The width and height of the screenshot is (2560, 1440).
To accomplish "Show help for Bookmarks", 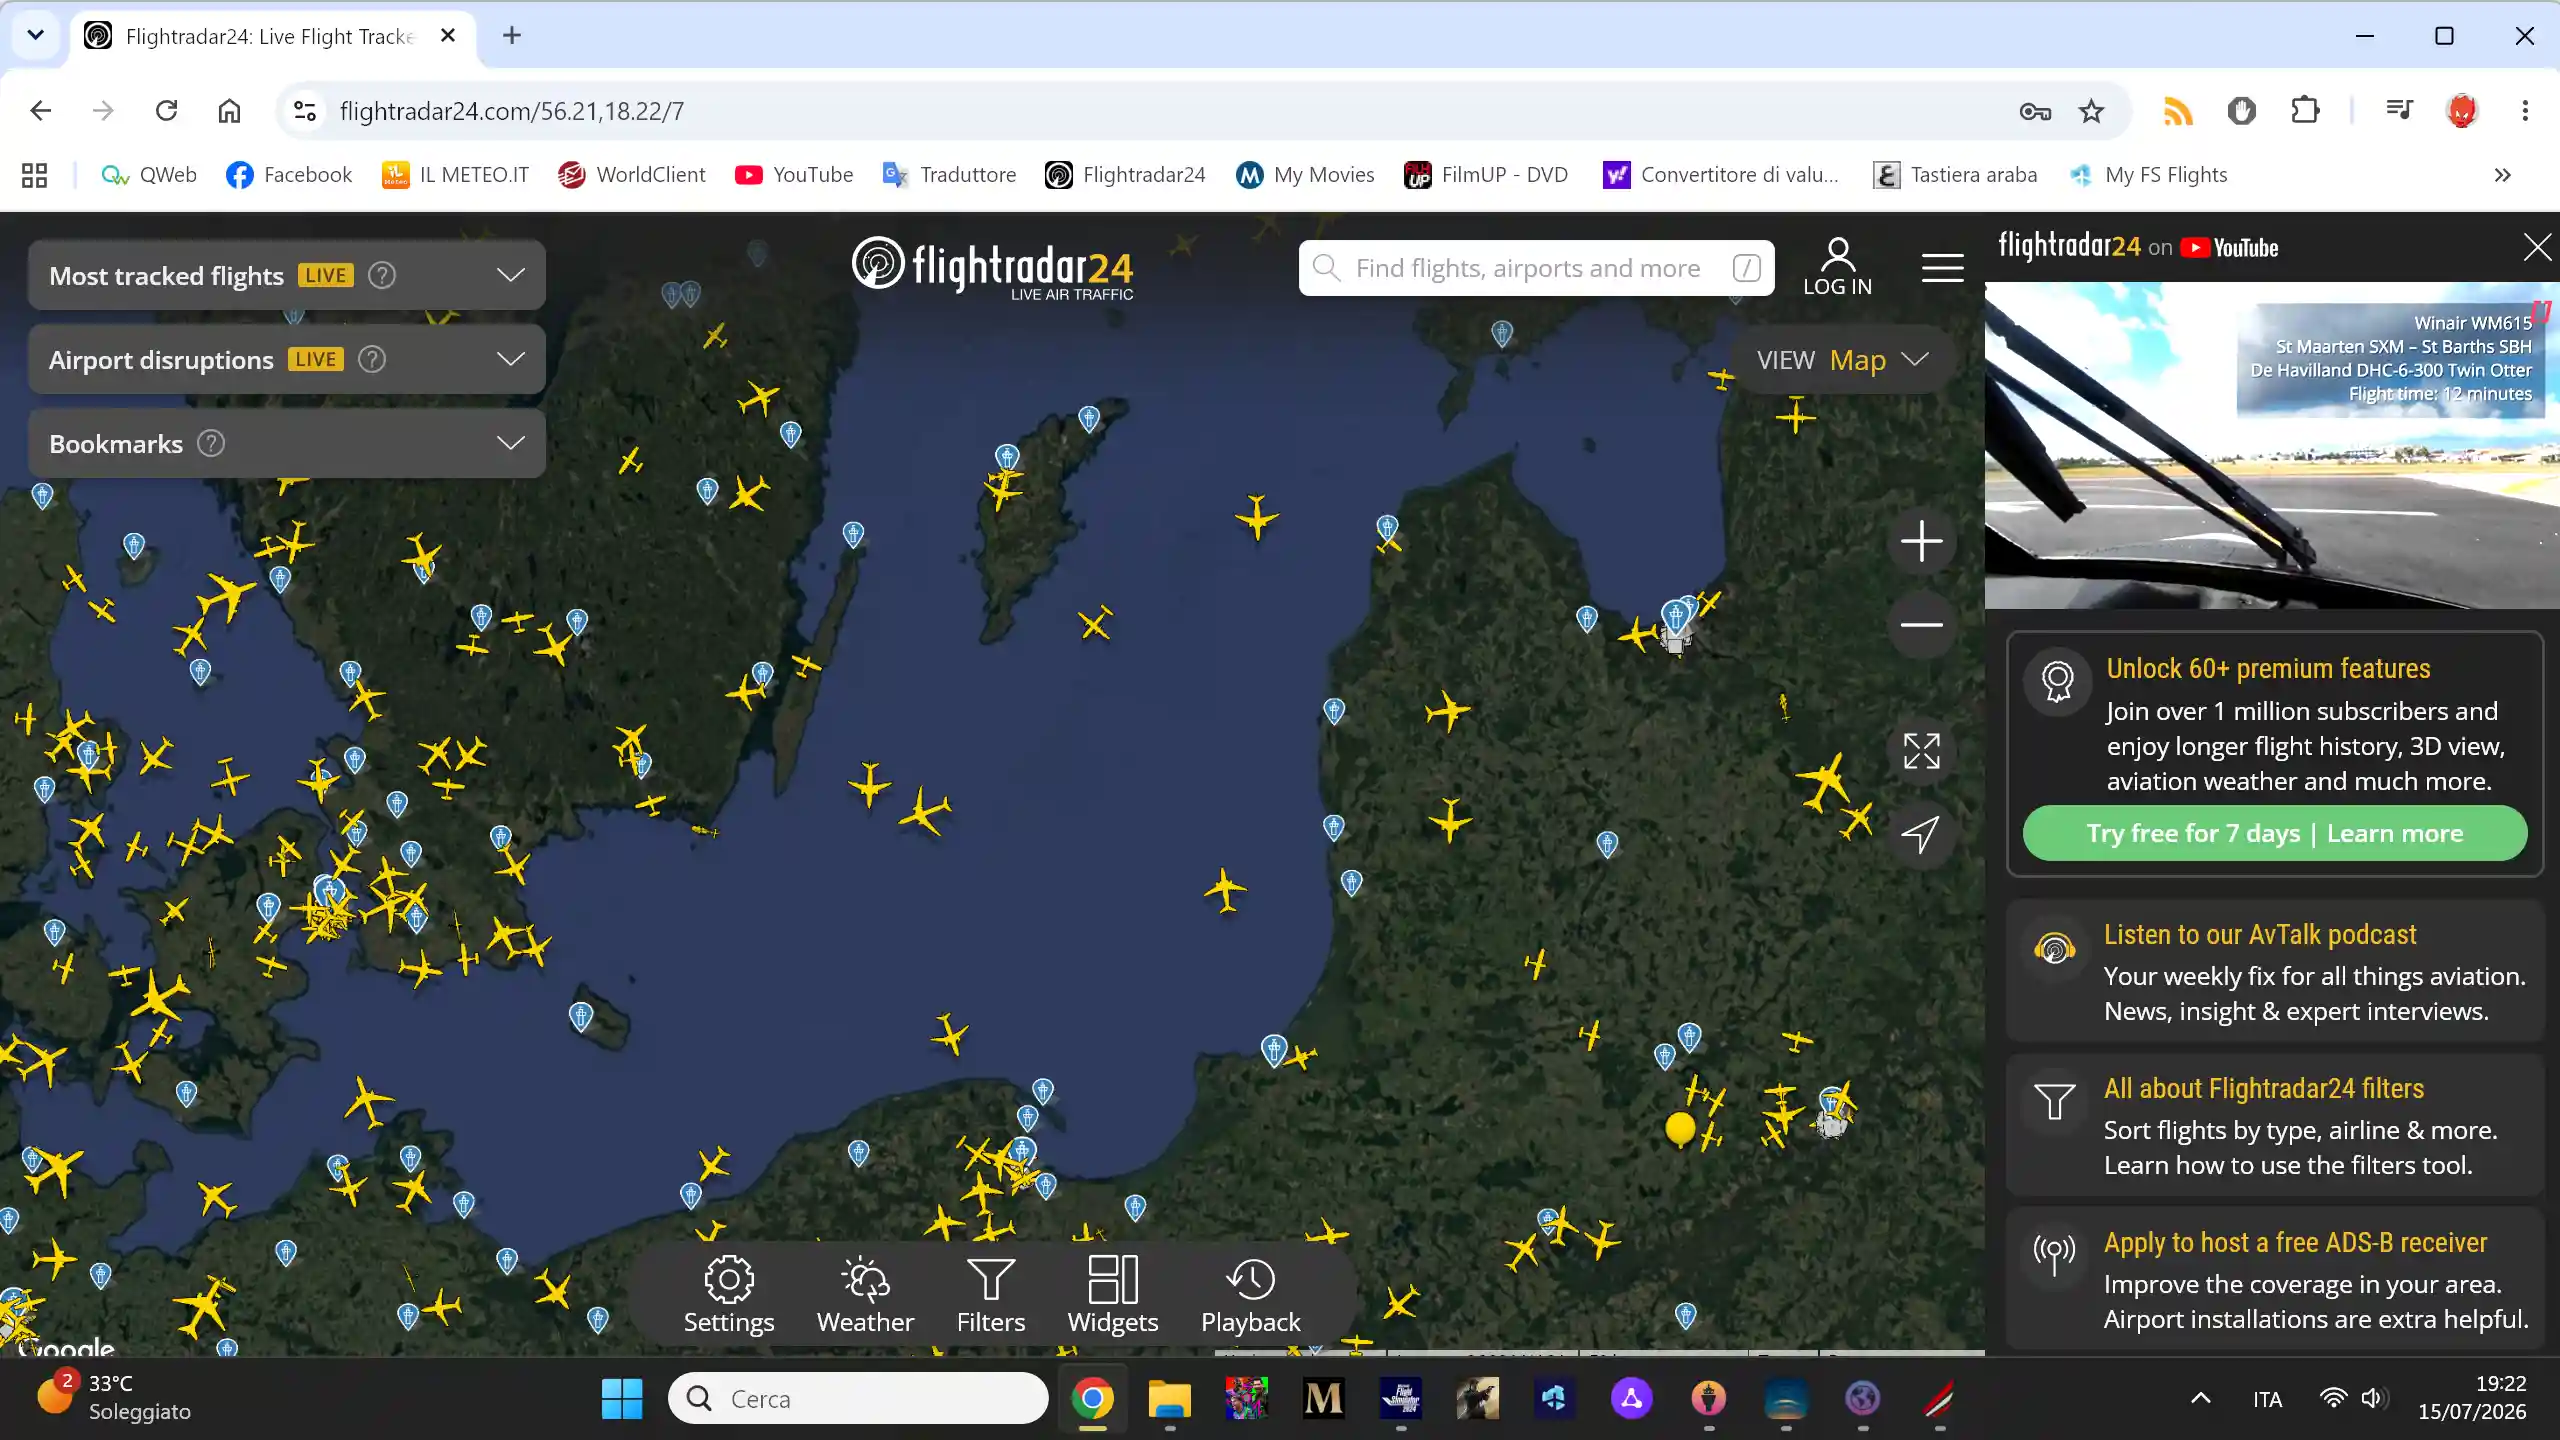I will coord(211,443).
